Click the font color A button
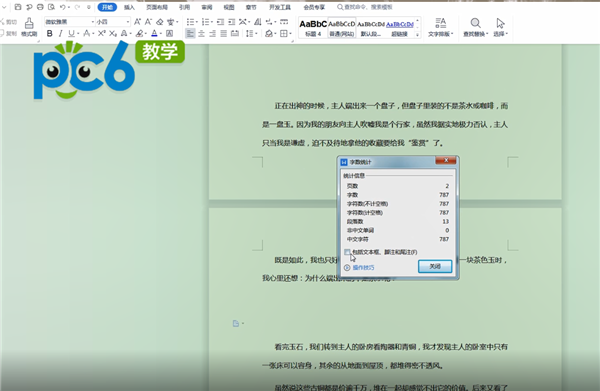Image resolution: width=600 pixels, height=391 pixels. [x=154, y=34]
